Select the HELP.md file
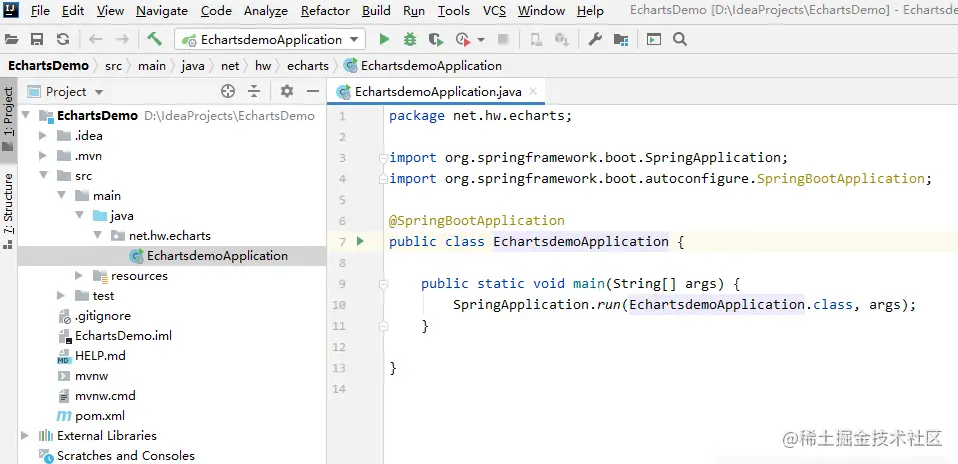Viewport: 958px width, 464px height. coord(100,355)
